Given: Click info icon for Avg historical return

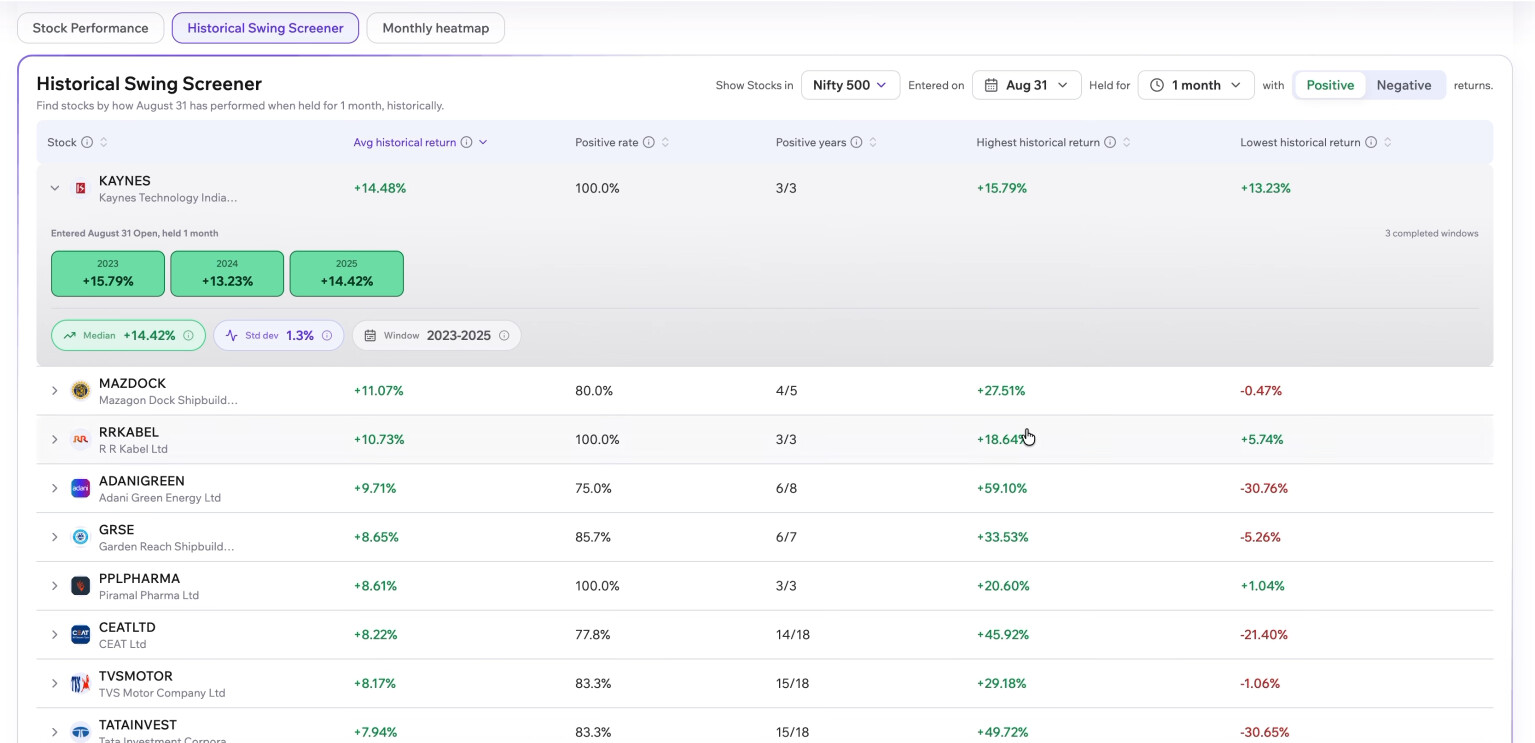Looking at the screenshot, I should click(x=466, y=142).
